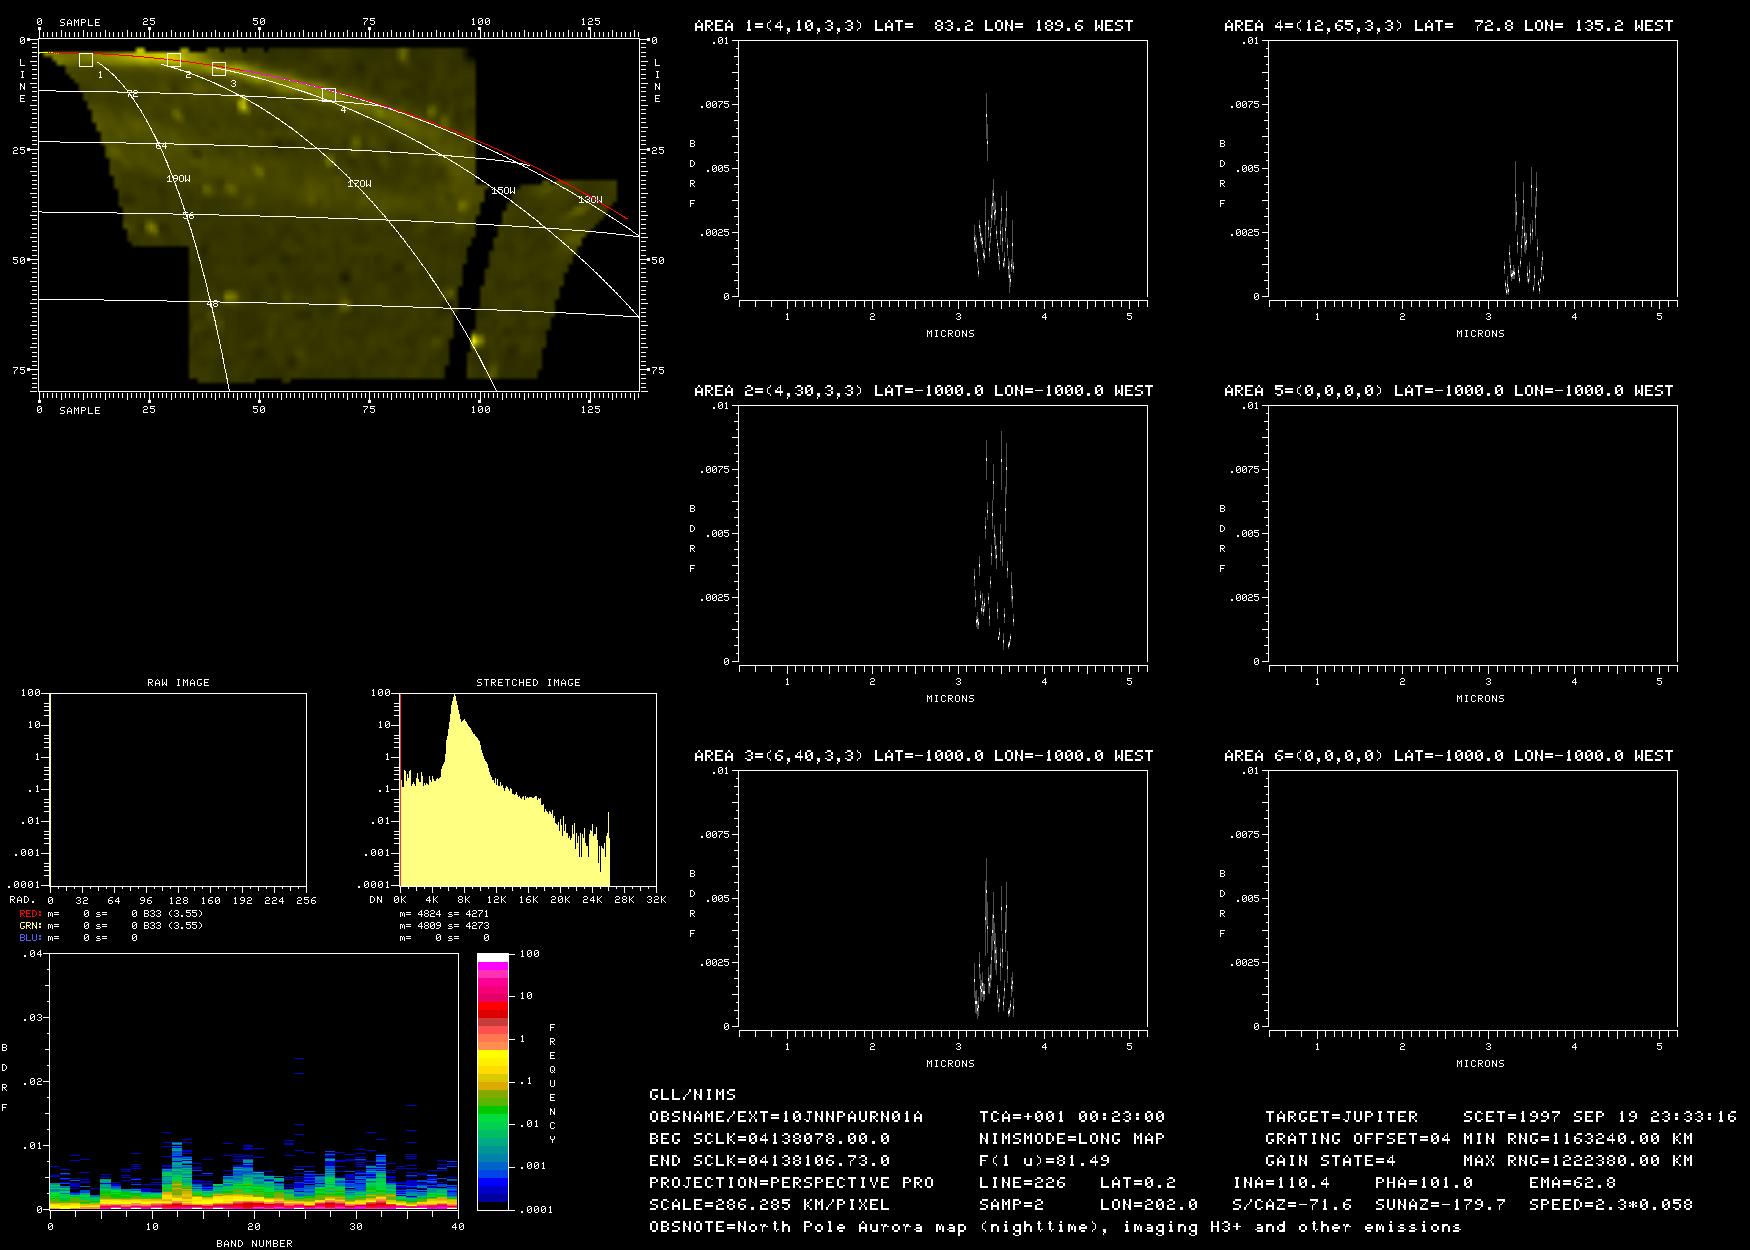
Task: Select the area 4 square marker near limb
Action: [329, 95]
